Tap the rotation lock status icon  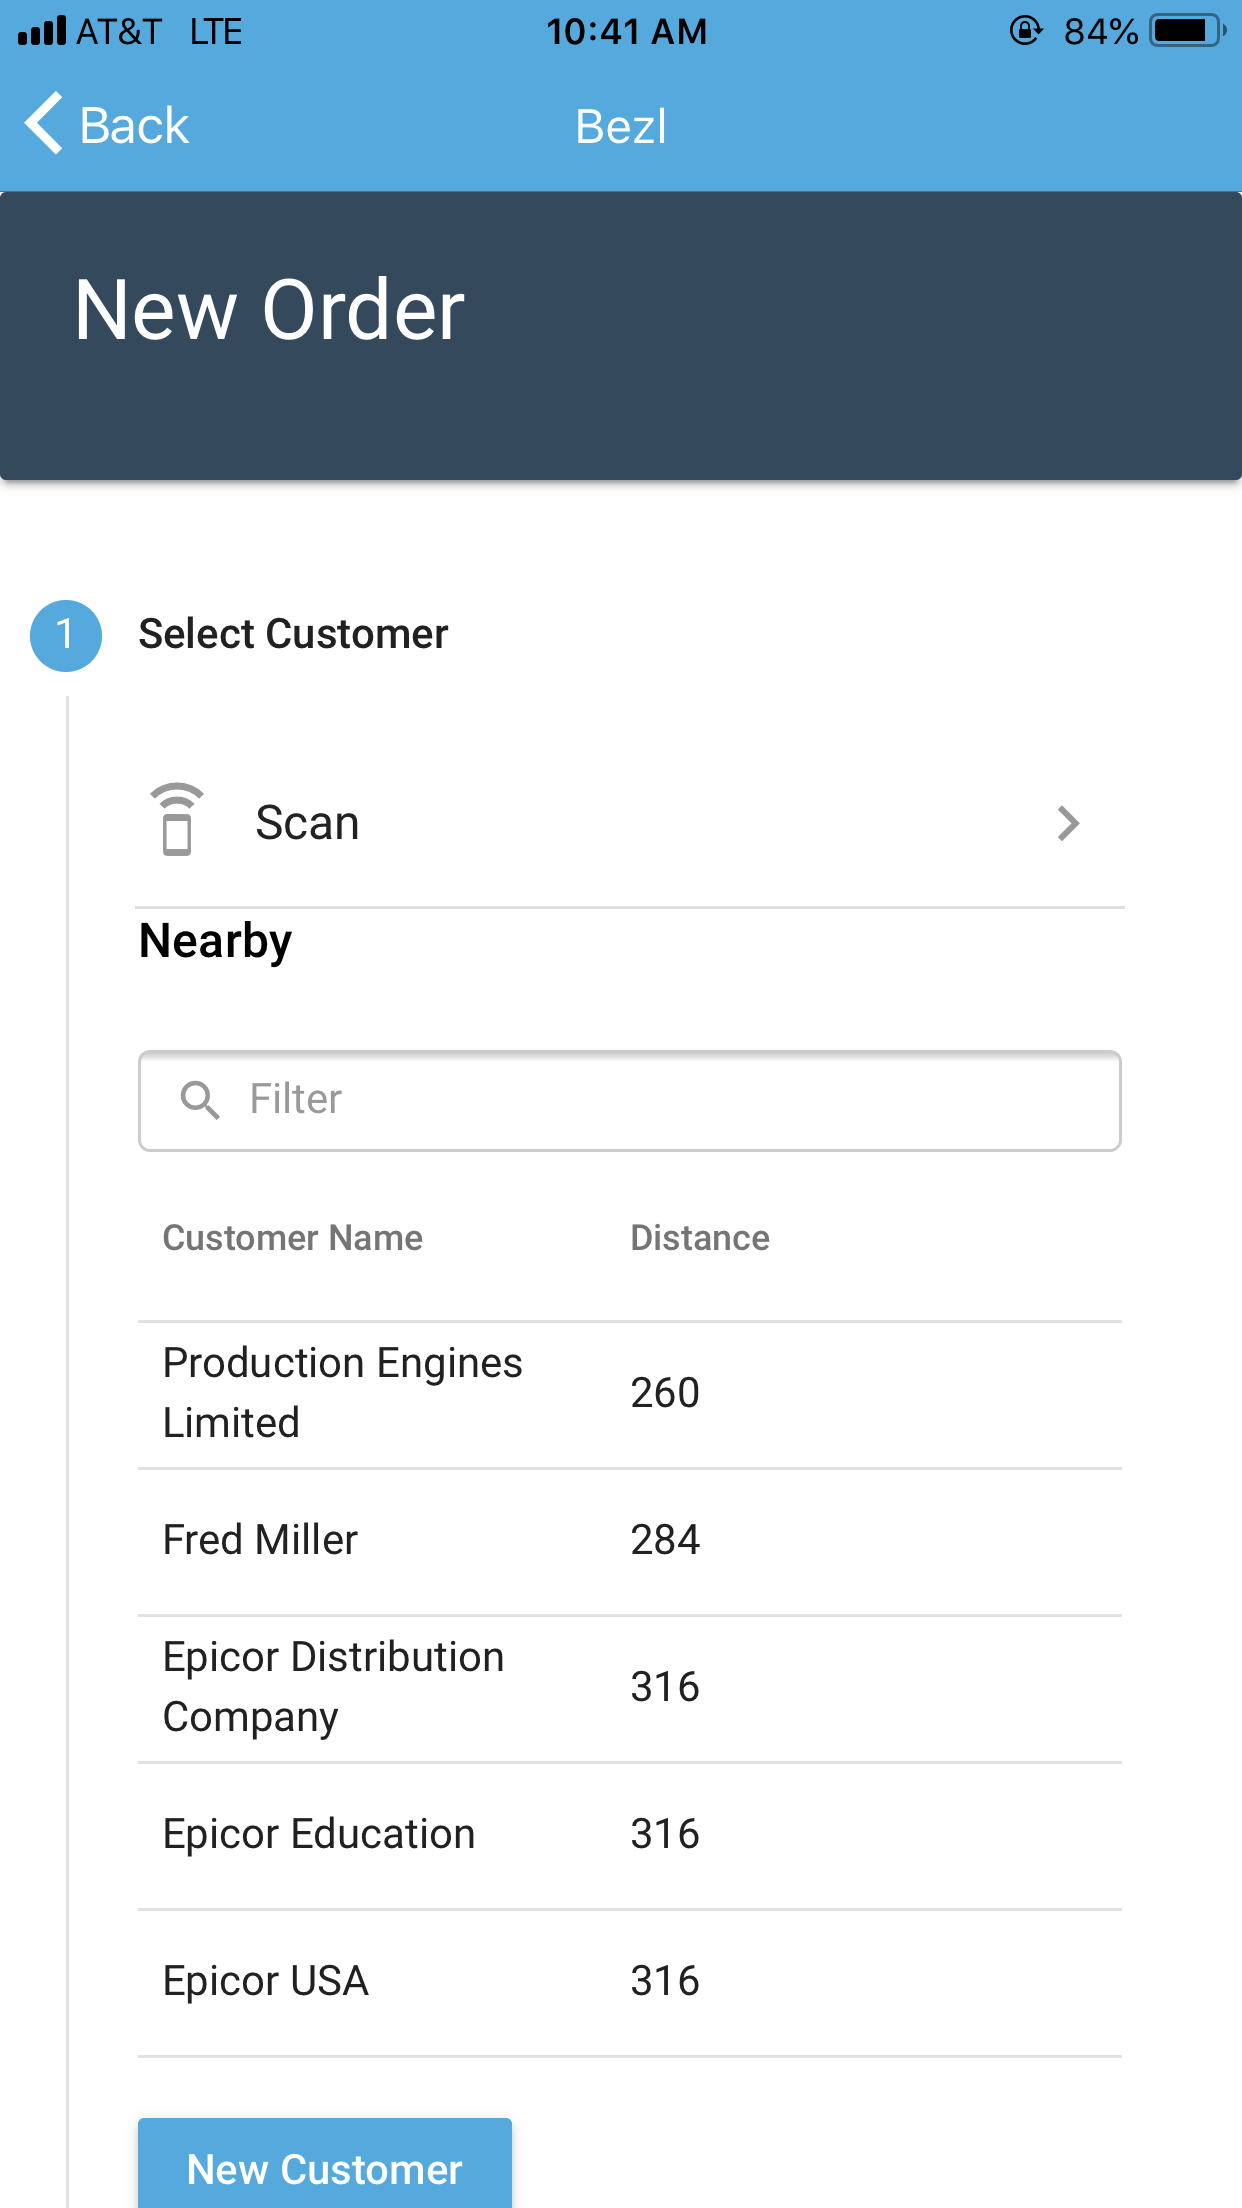[x=1025, y=31]
